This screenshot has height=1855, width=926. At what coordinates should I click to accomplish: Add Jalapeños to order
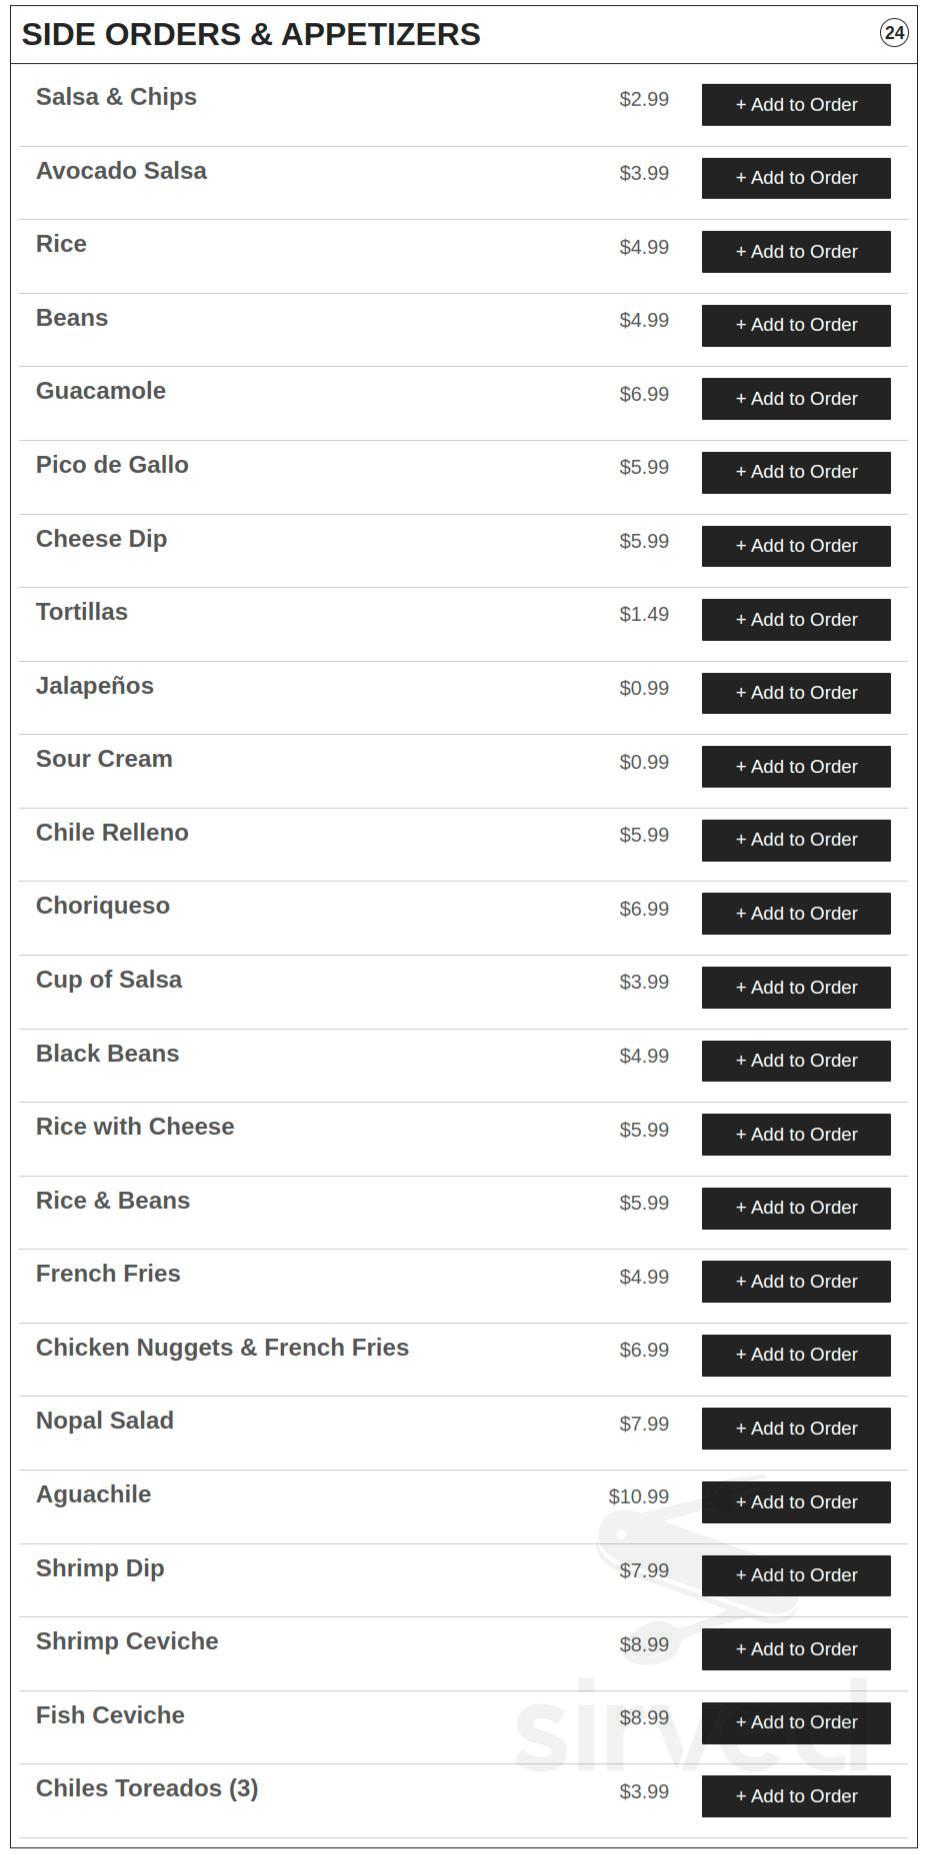[795, 692]
